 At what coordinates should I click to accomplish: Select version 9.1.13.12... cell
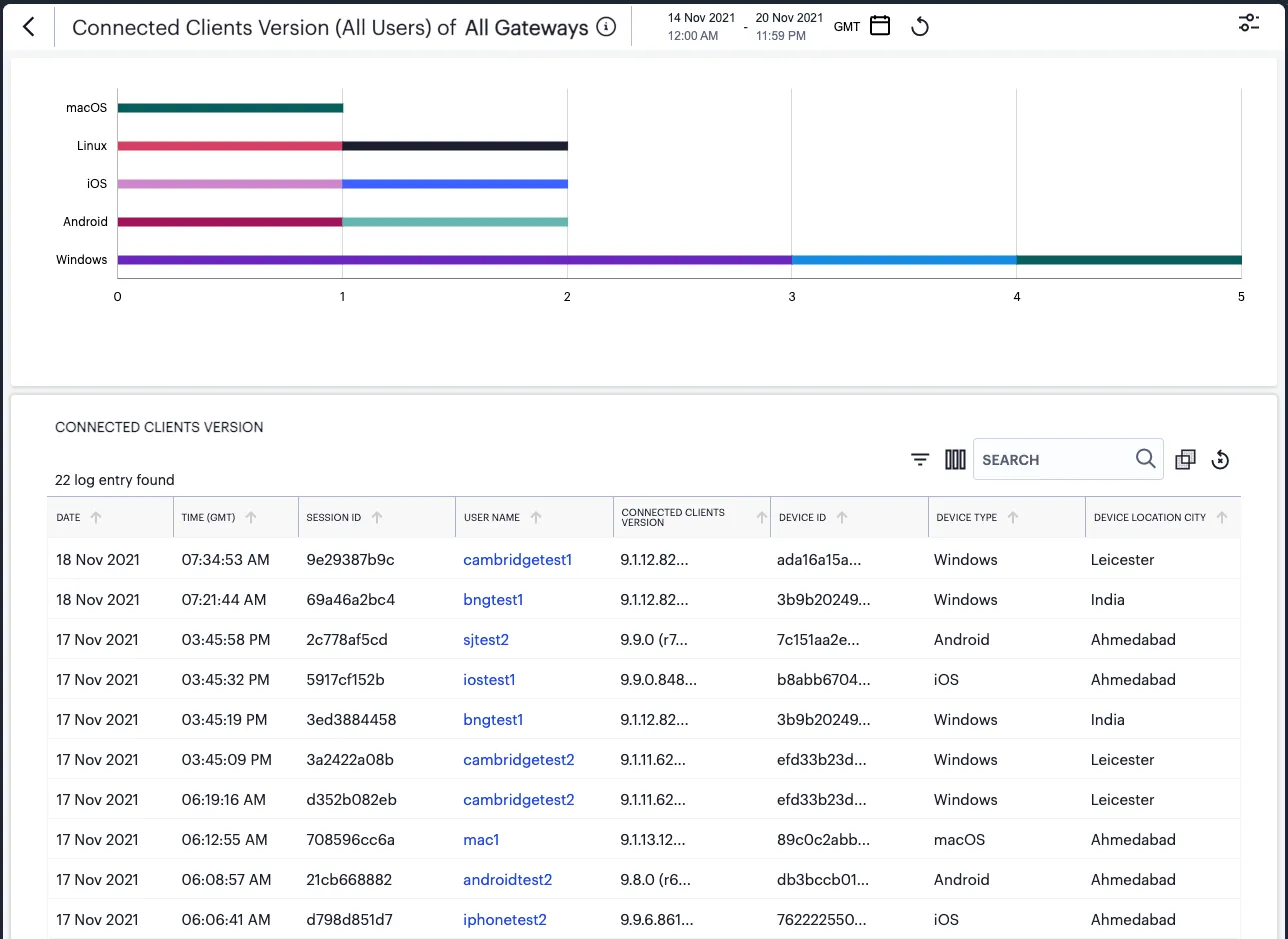coord(653,840)
